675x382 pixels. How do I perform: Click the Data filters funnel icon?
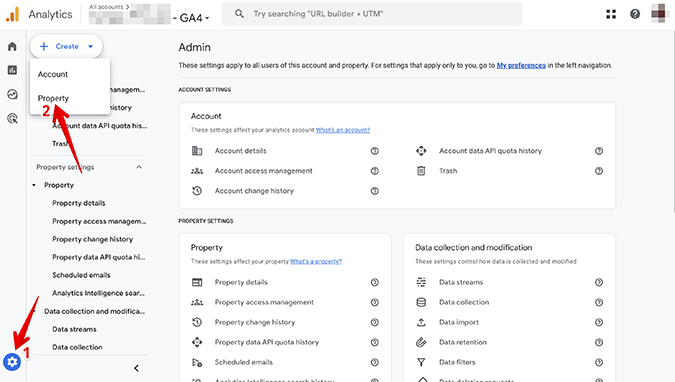pyautogui.click(x=421, y=362)
